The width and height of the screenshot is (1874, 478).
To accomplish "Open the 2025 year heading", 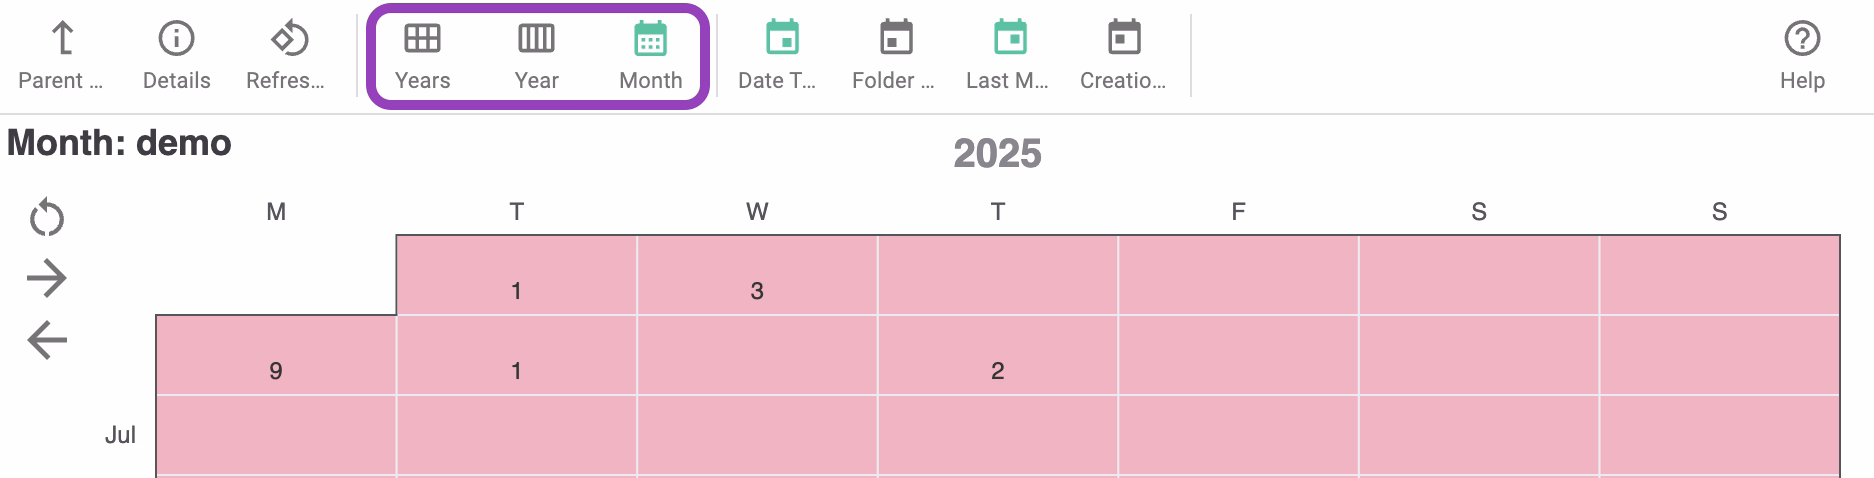I will [x=997, y=153].
